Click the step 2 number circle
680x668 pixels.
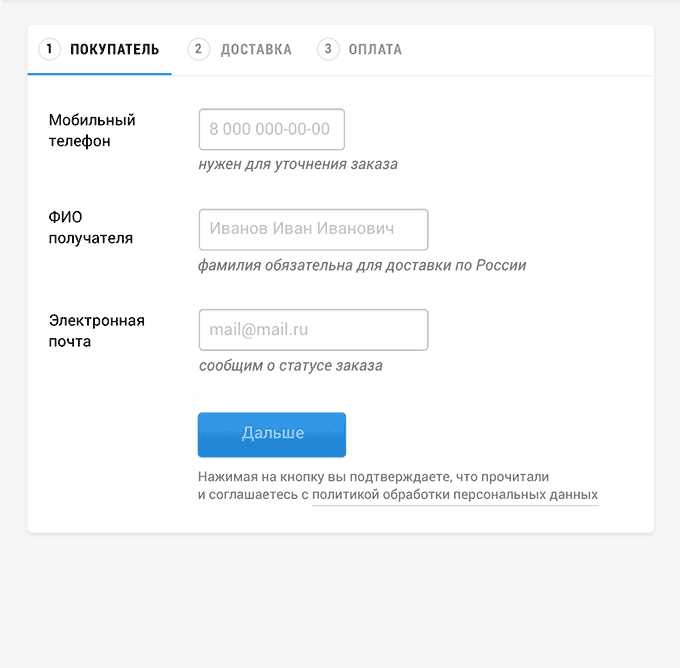tap(199, 49)
